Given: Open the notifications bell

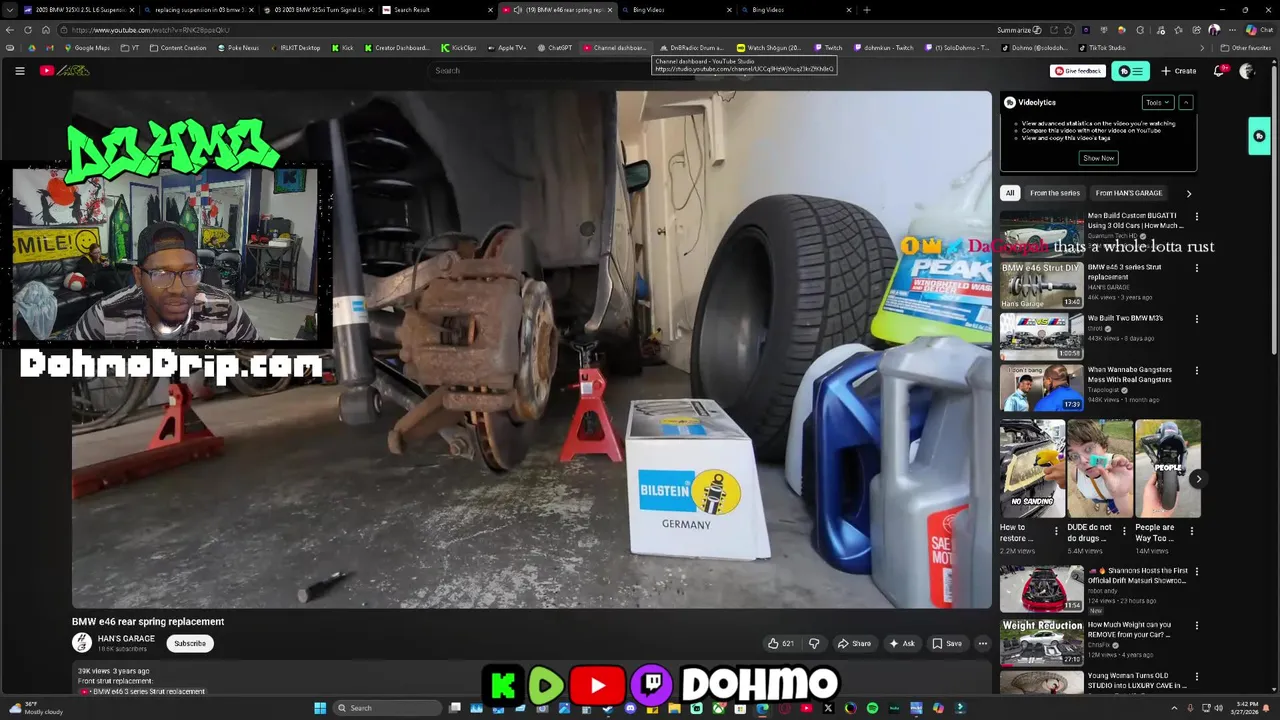Looking at the screenshot, I should (1219, 71).
